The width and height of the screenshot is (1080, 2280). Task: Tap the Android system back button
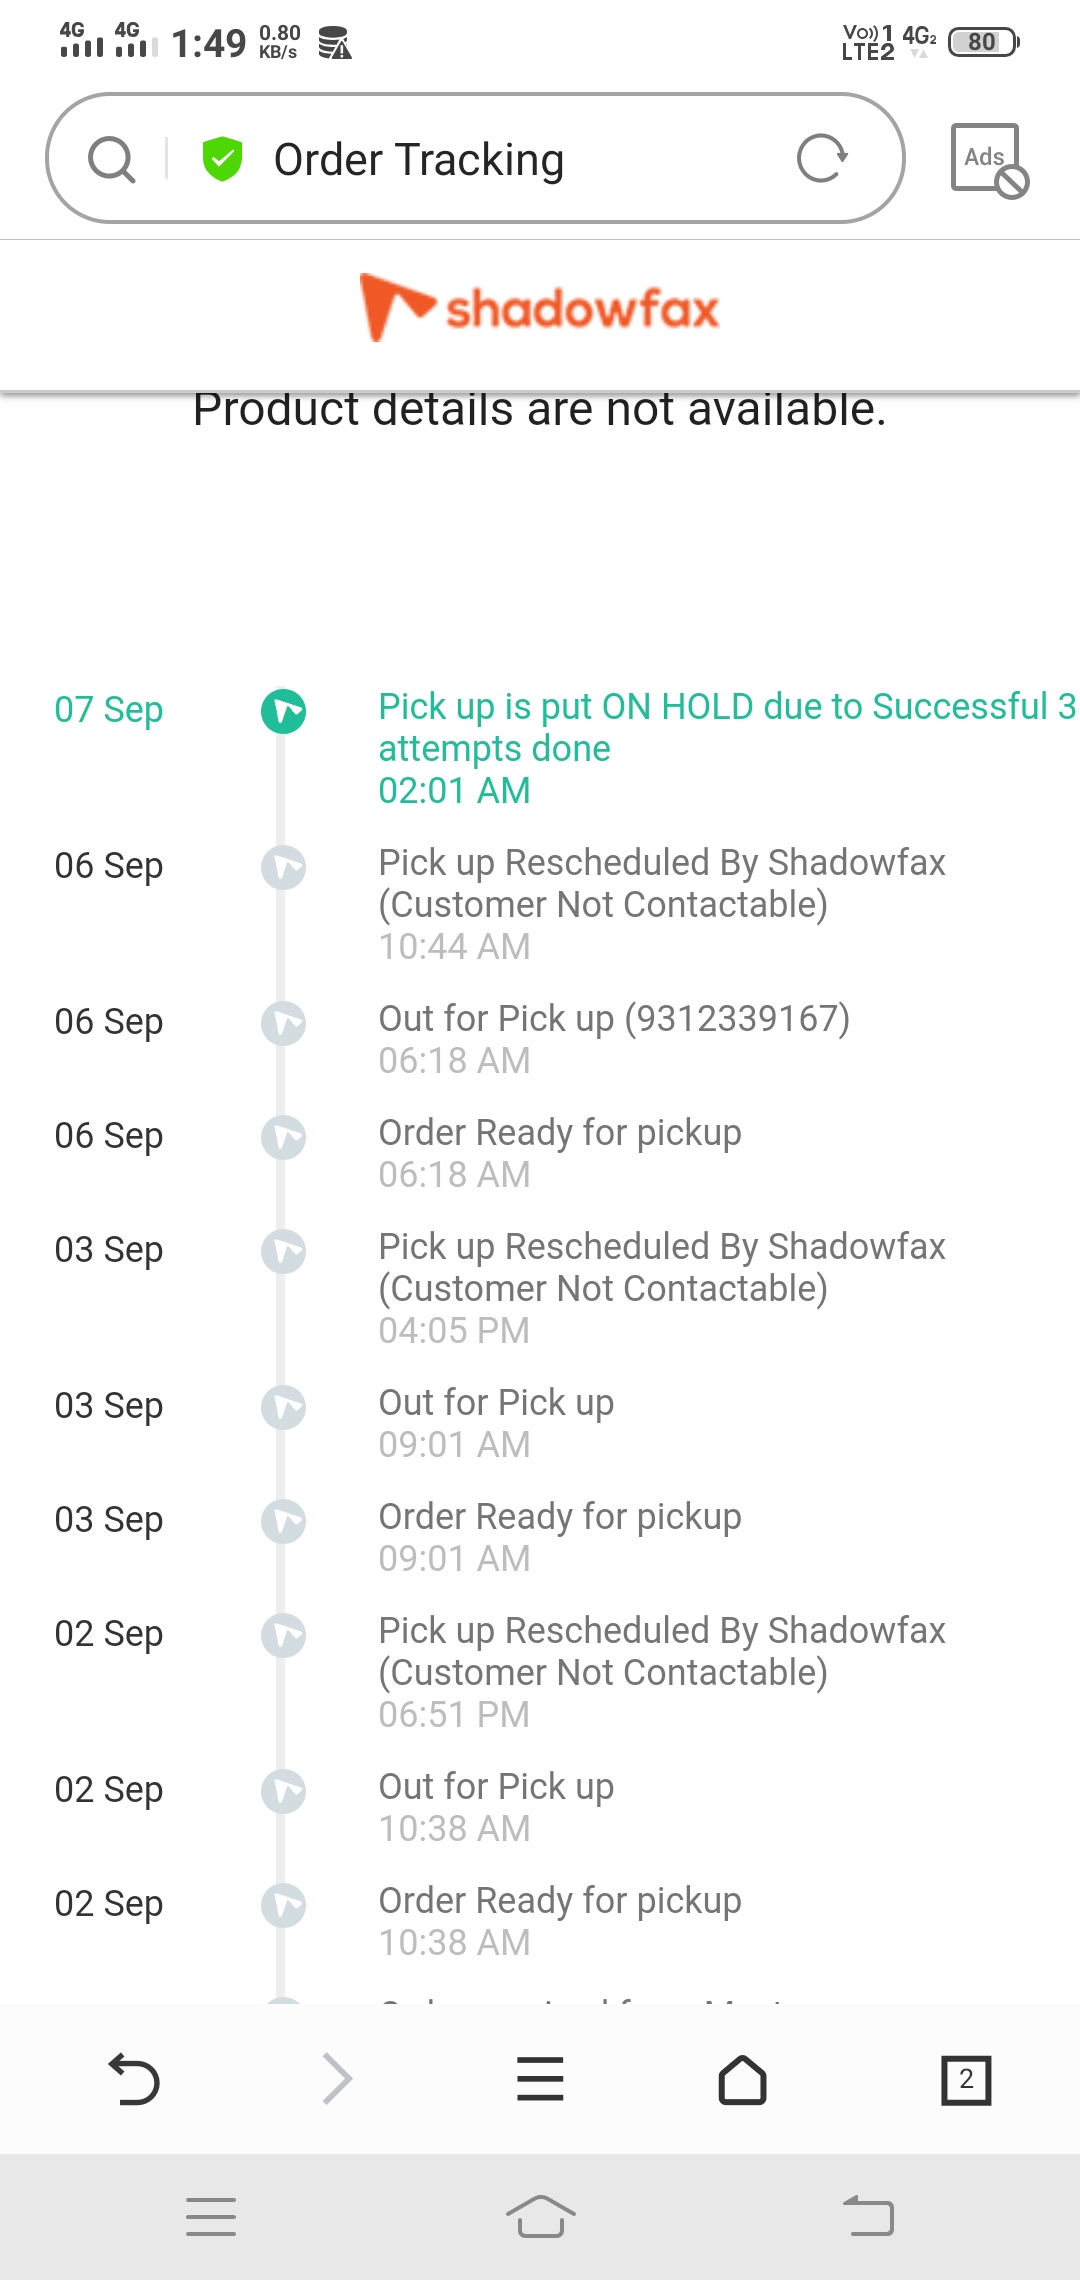(x=868, y=2217)
